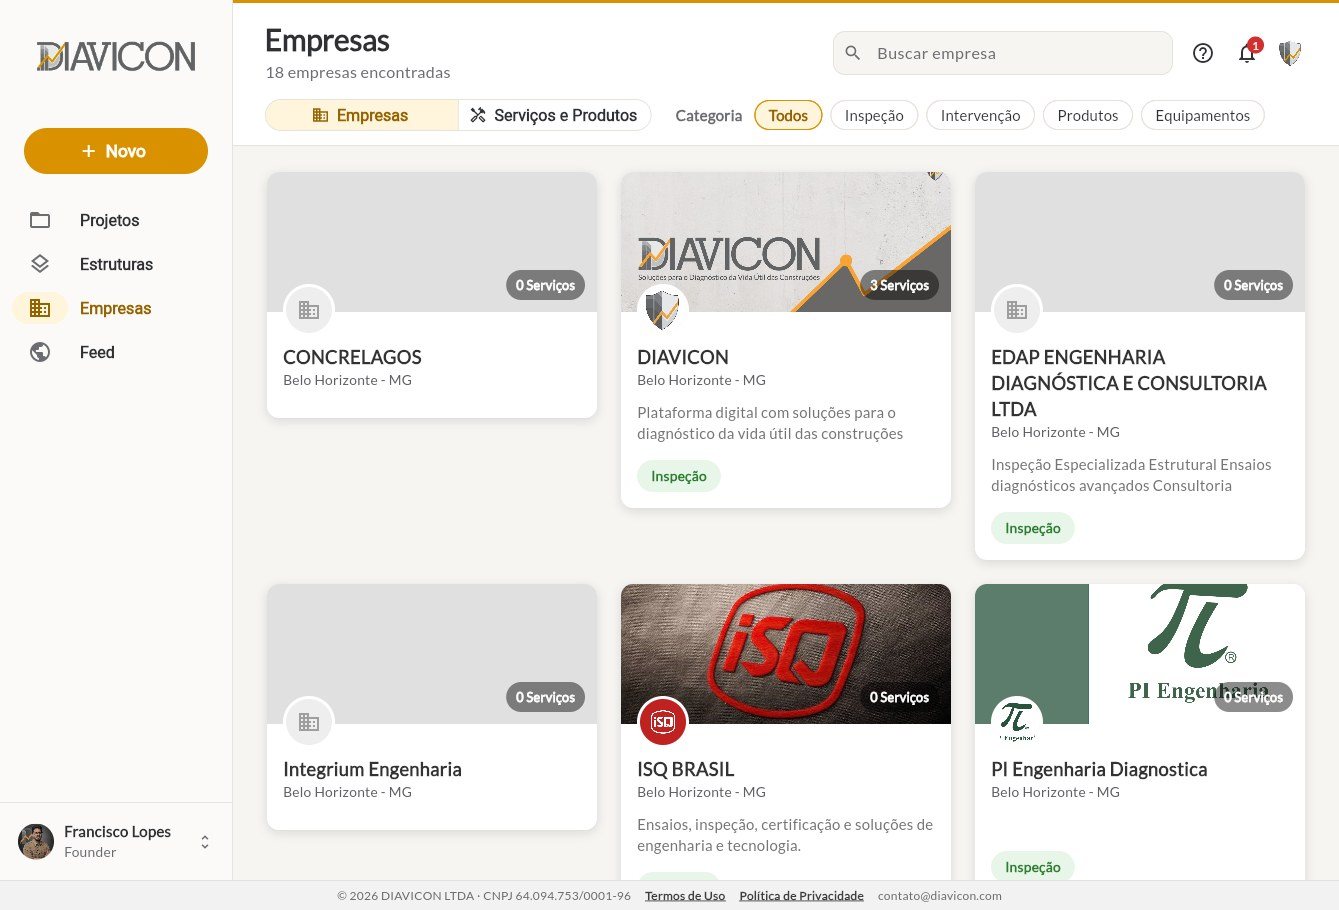This screenshot has height=910, width=1339.
Task: Click the DIAVICON logo in the sidebar
Action: [116, 56]
